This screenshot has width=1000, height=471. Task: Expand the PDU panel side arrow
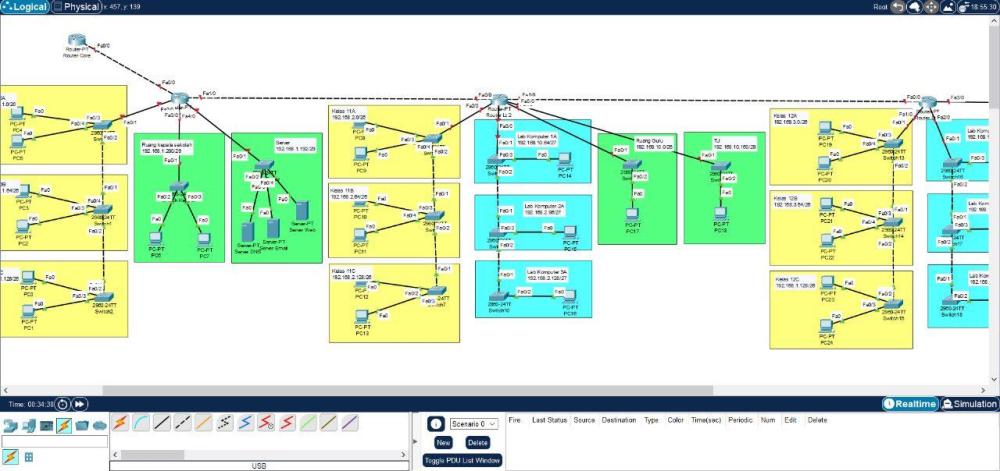pyautogui.click(x=416, y=442)
